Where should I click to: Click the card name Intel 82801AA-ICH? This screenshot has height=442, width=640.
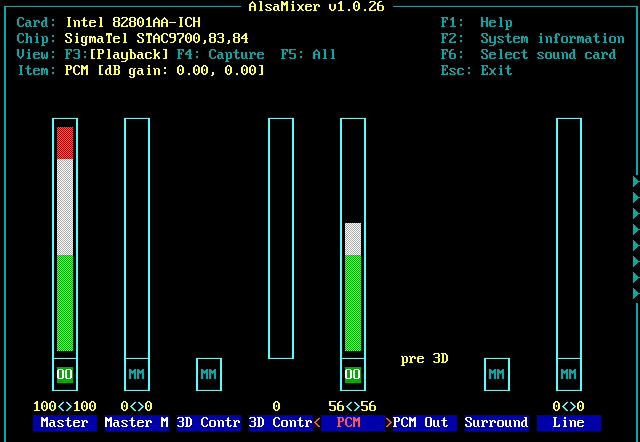pos(133,22)
